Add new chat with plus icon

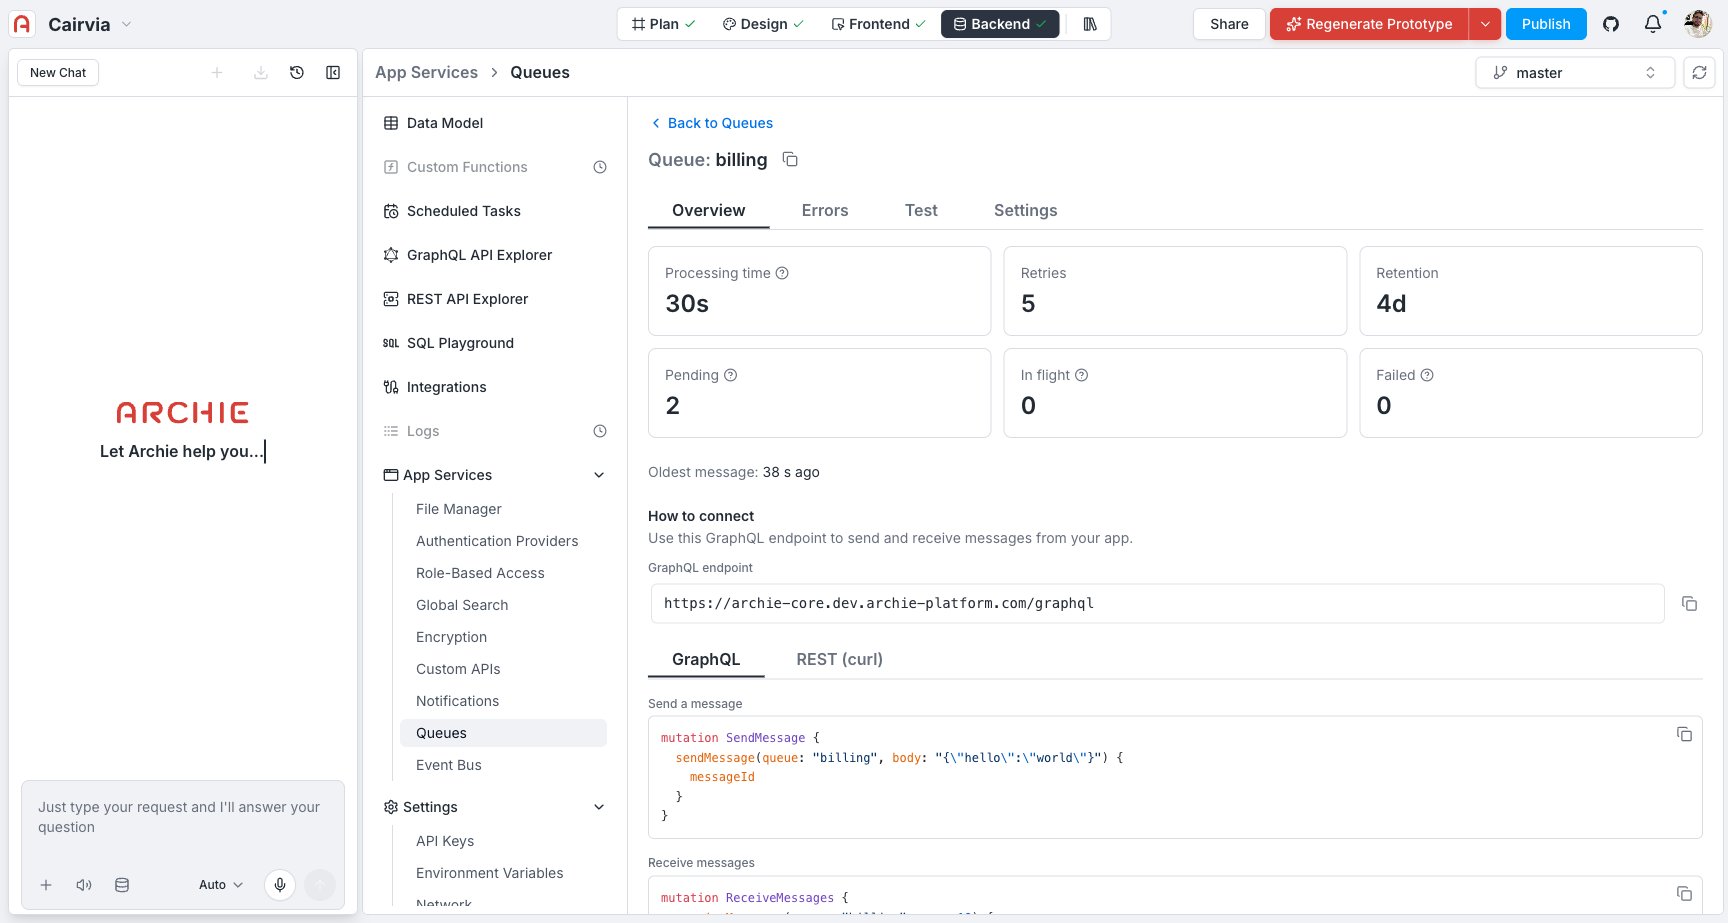(217, 72)
